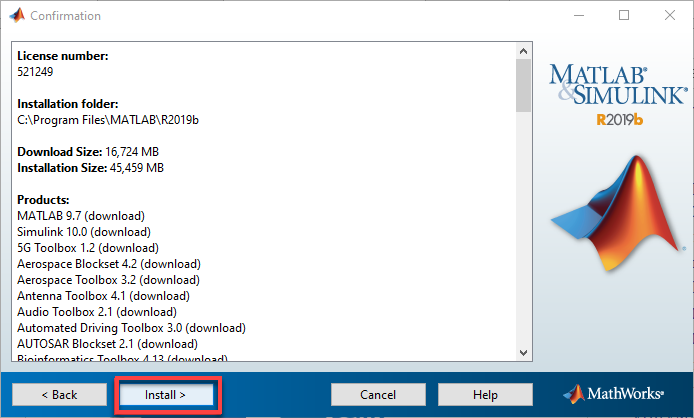This screenshot has width=694, height=418.
Task: Click the MATLAB icon in title bar
Action: 17,15
